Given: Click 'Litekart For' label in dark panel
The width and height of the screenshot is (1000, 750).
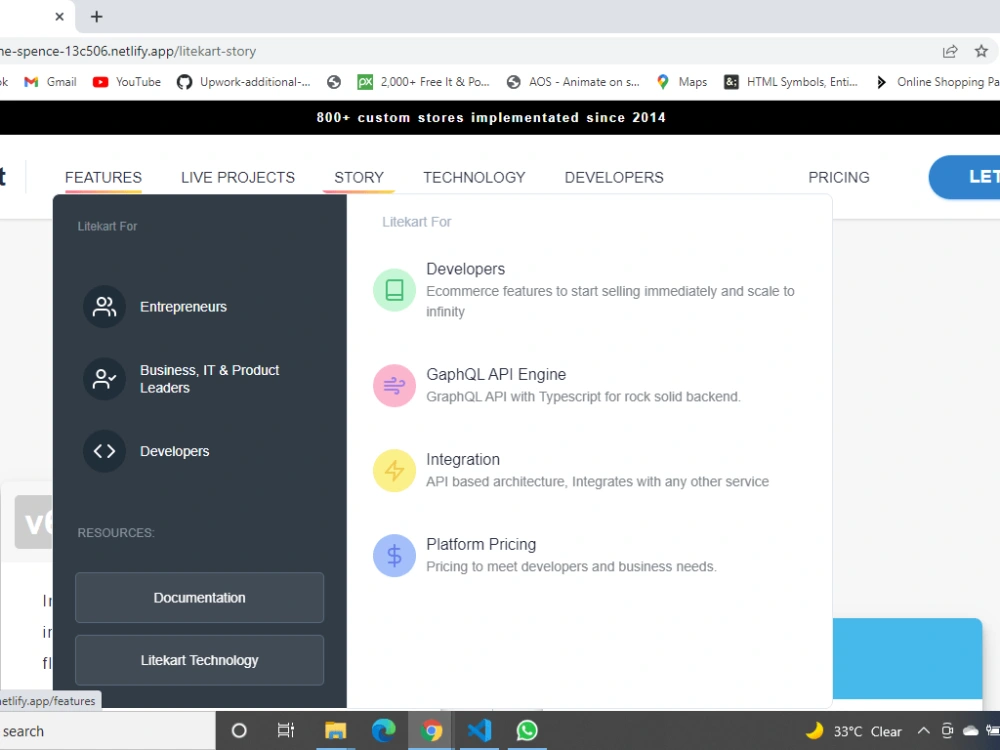Looking at the screenshot, I should (x=107, y=226).
